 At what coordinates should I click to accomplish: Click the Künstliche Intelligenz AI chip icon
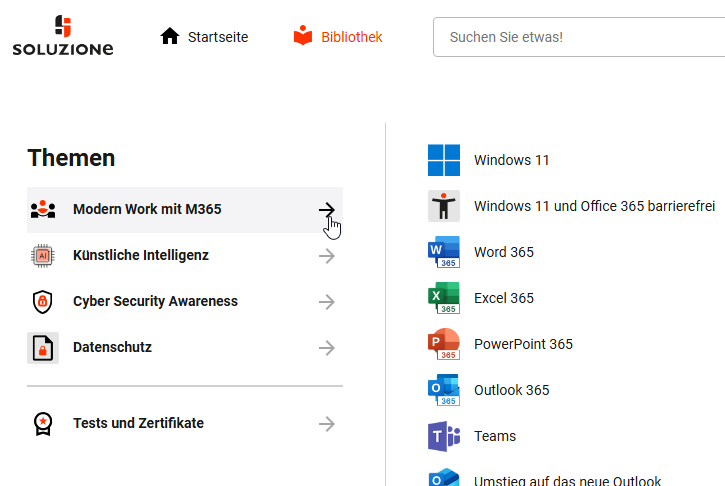pos(43,255)
